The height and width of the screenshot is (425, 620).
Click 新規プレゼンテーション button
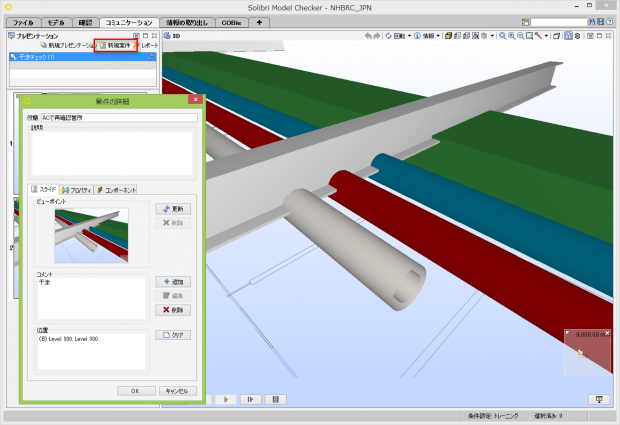click(x=68, y=45)
